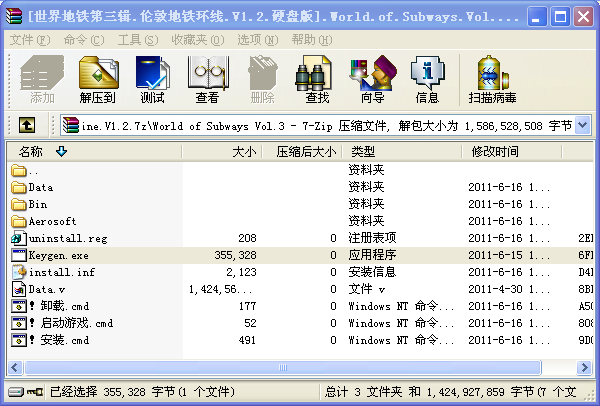Select the 'Keygen.exe' file name
This screenshot has height=406, width=600.
59,255
